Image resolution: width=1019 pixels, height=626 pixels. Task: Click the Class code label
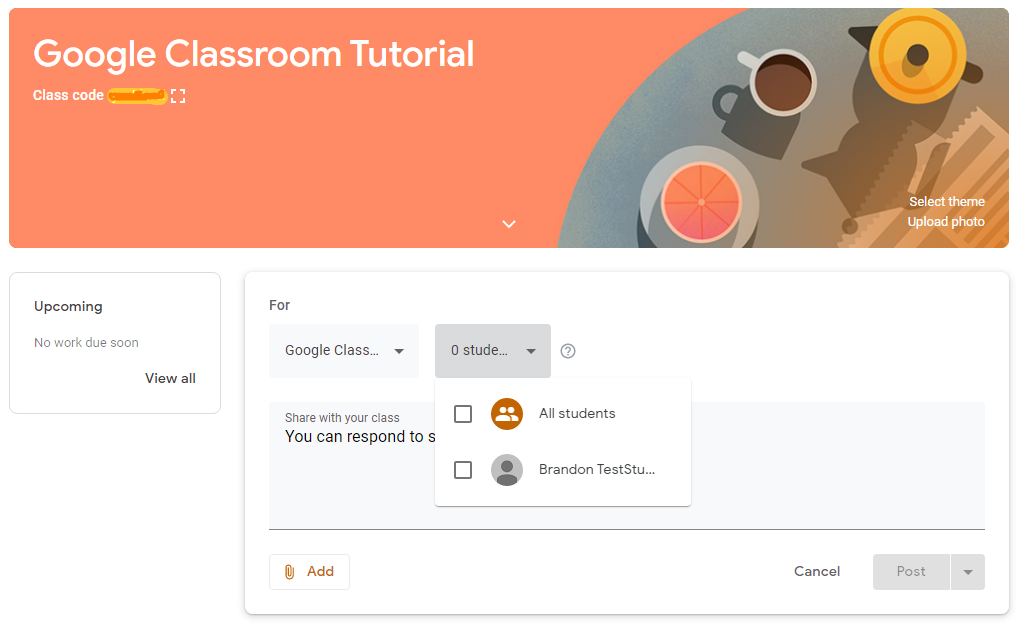pyautogui.click(x=68, y=96)
